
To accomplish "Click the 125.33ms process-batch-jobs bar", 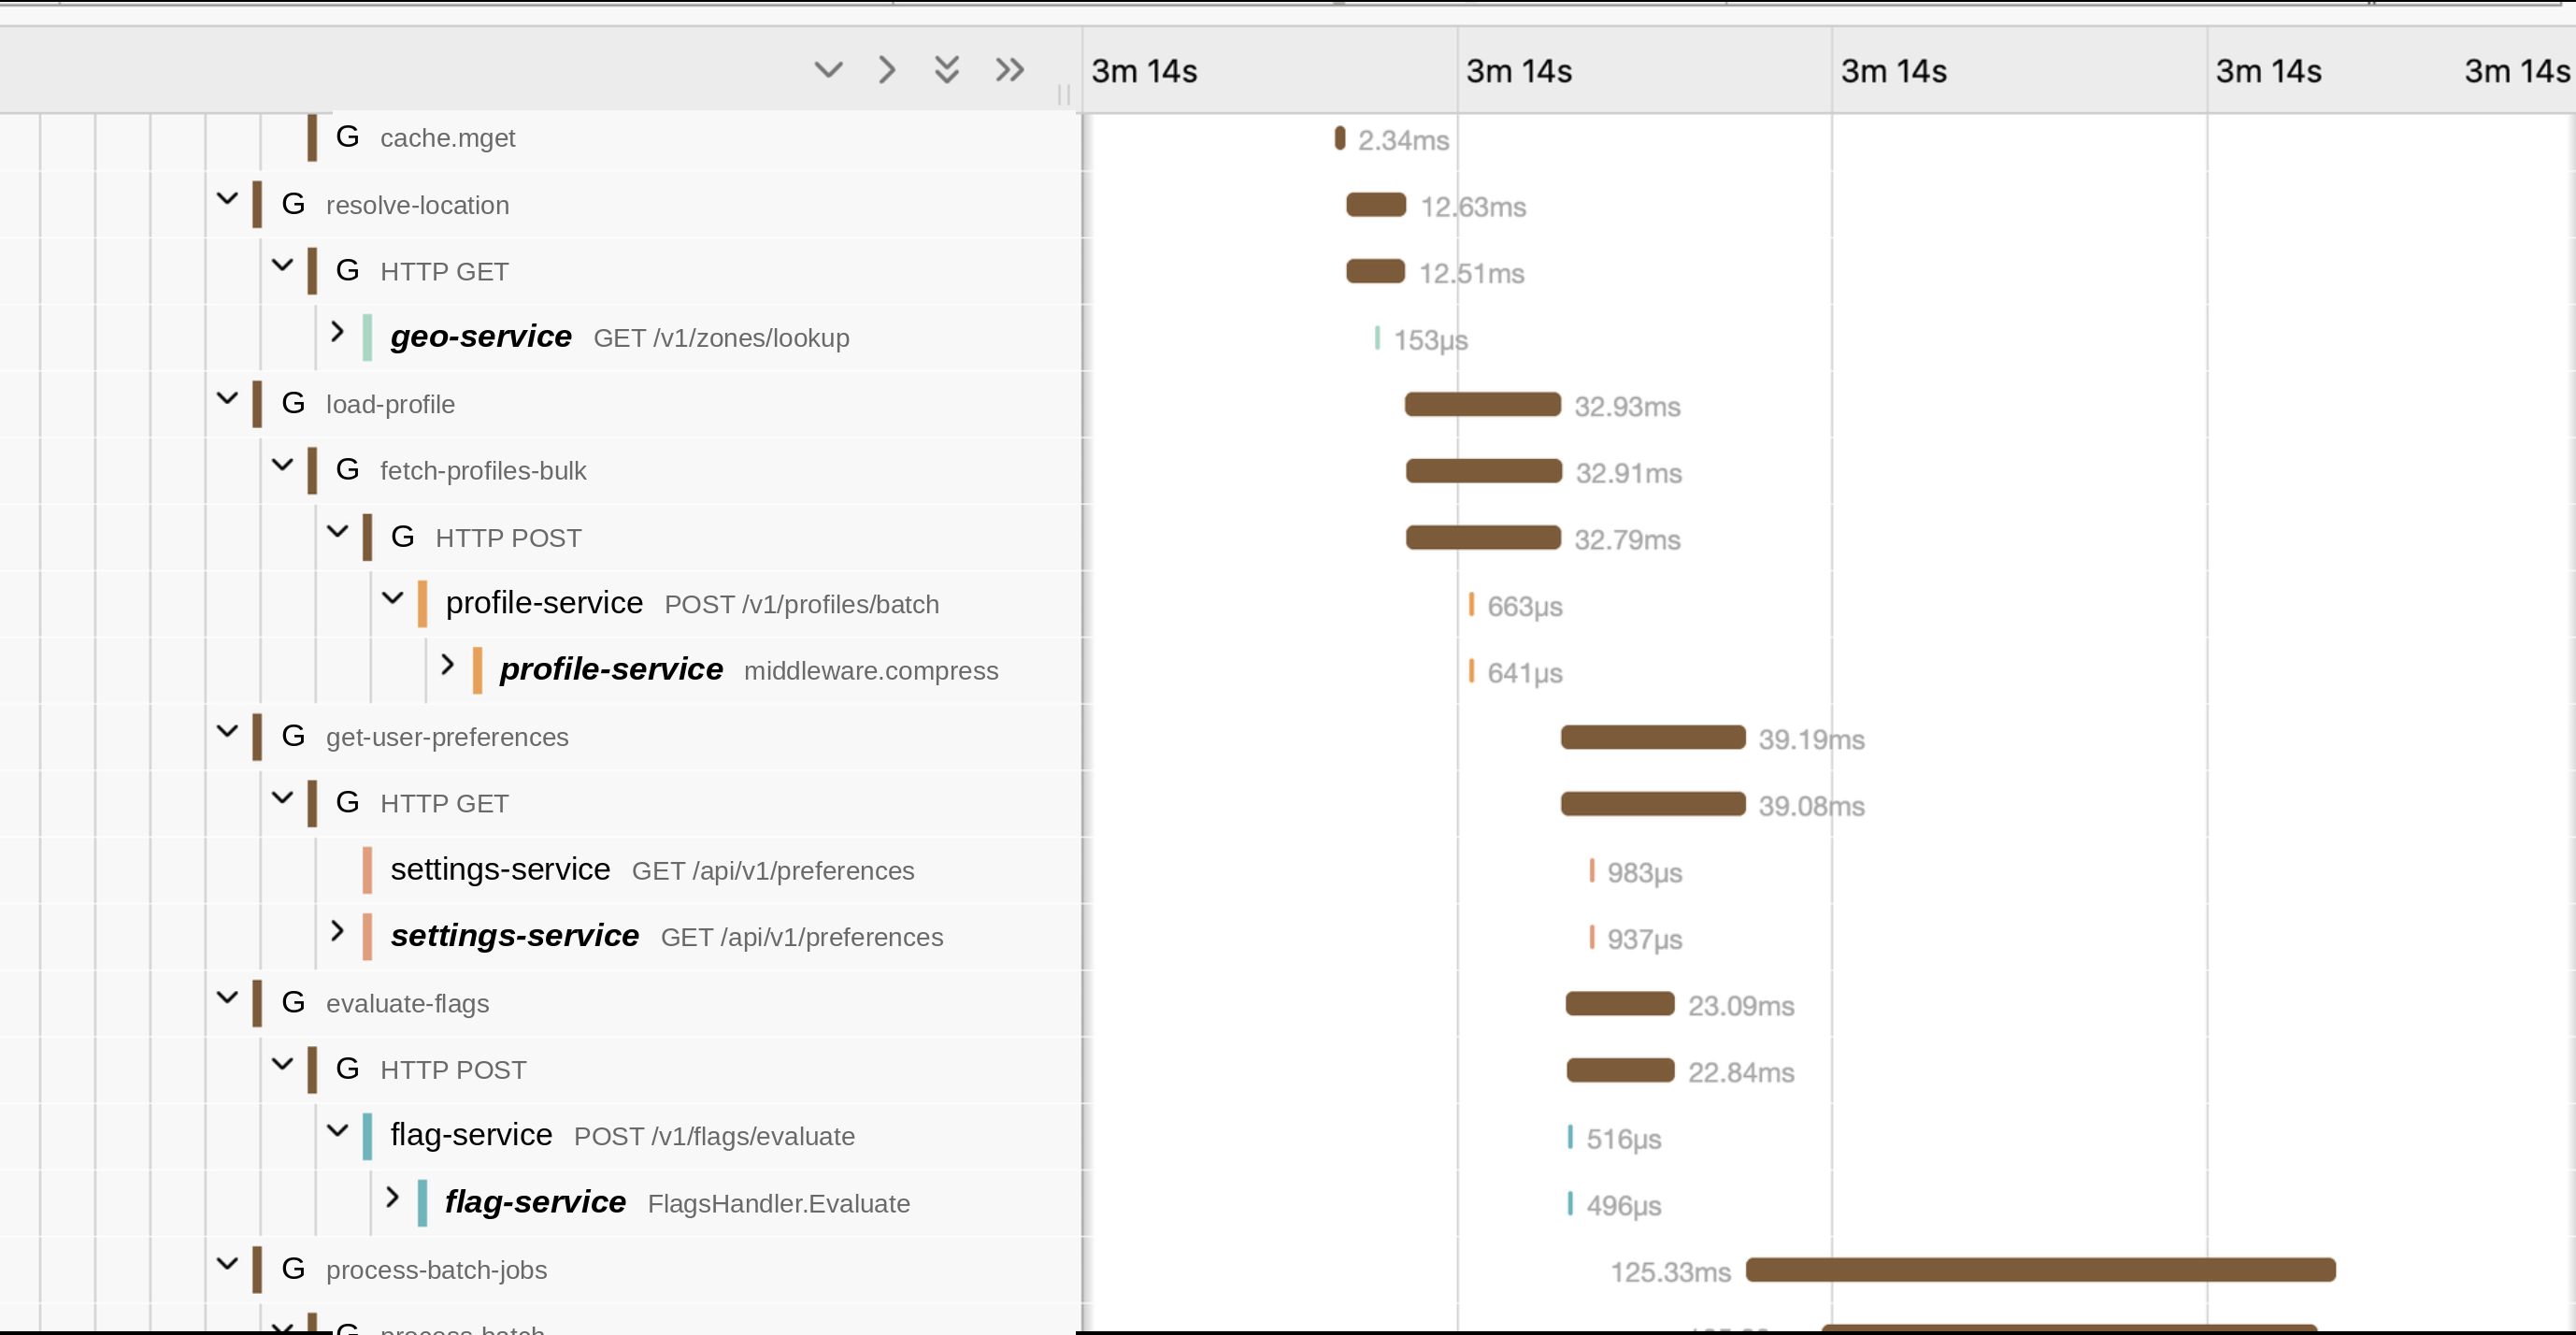I will 2041,1270.
